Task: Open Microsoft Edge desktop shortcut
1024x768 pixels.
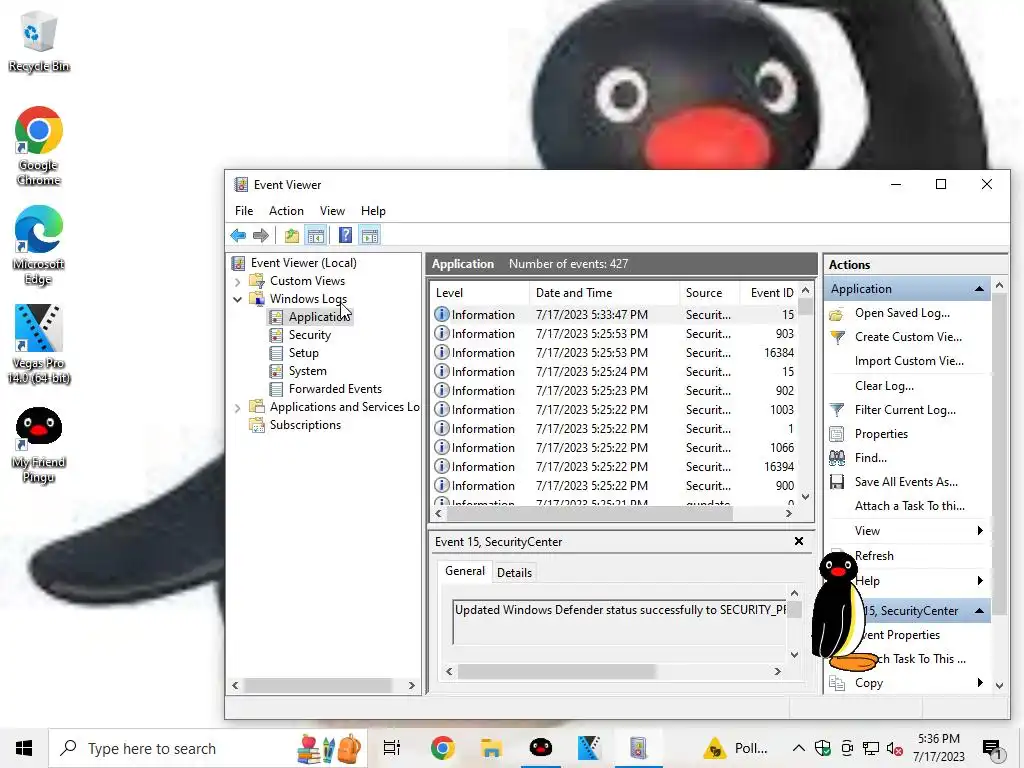Action: pos(39,246)
